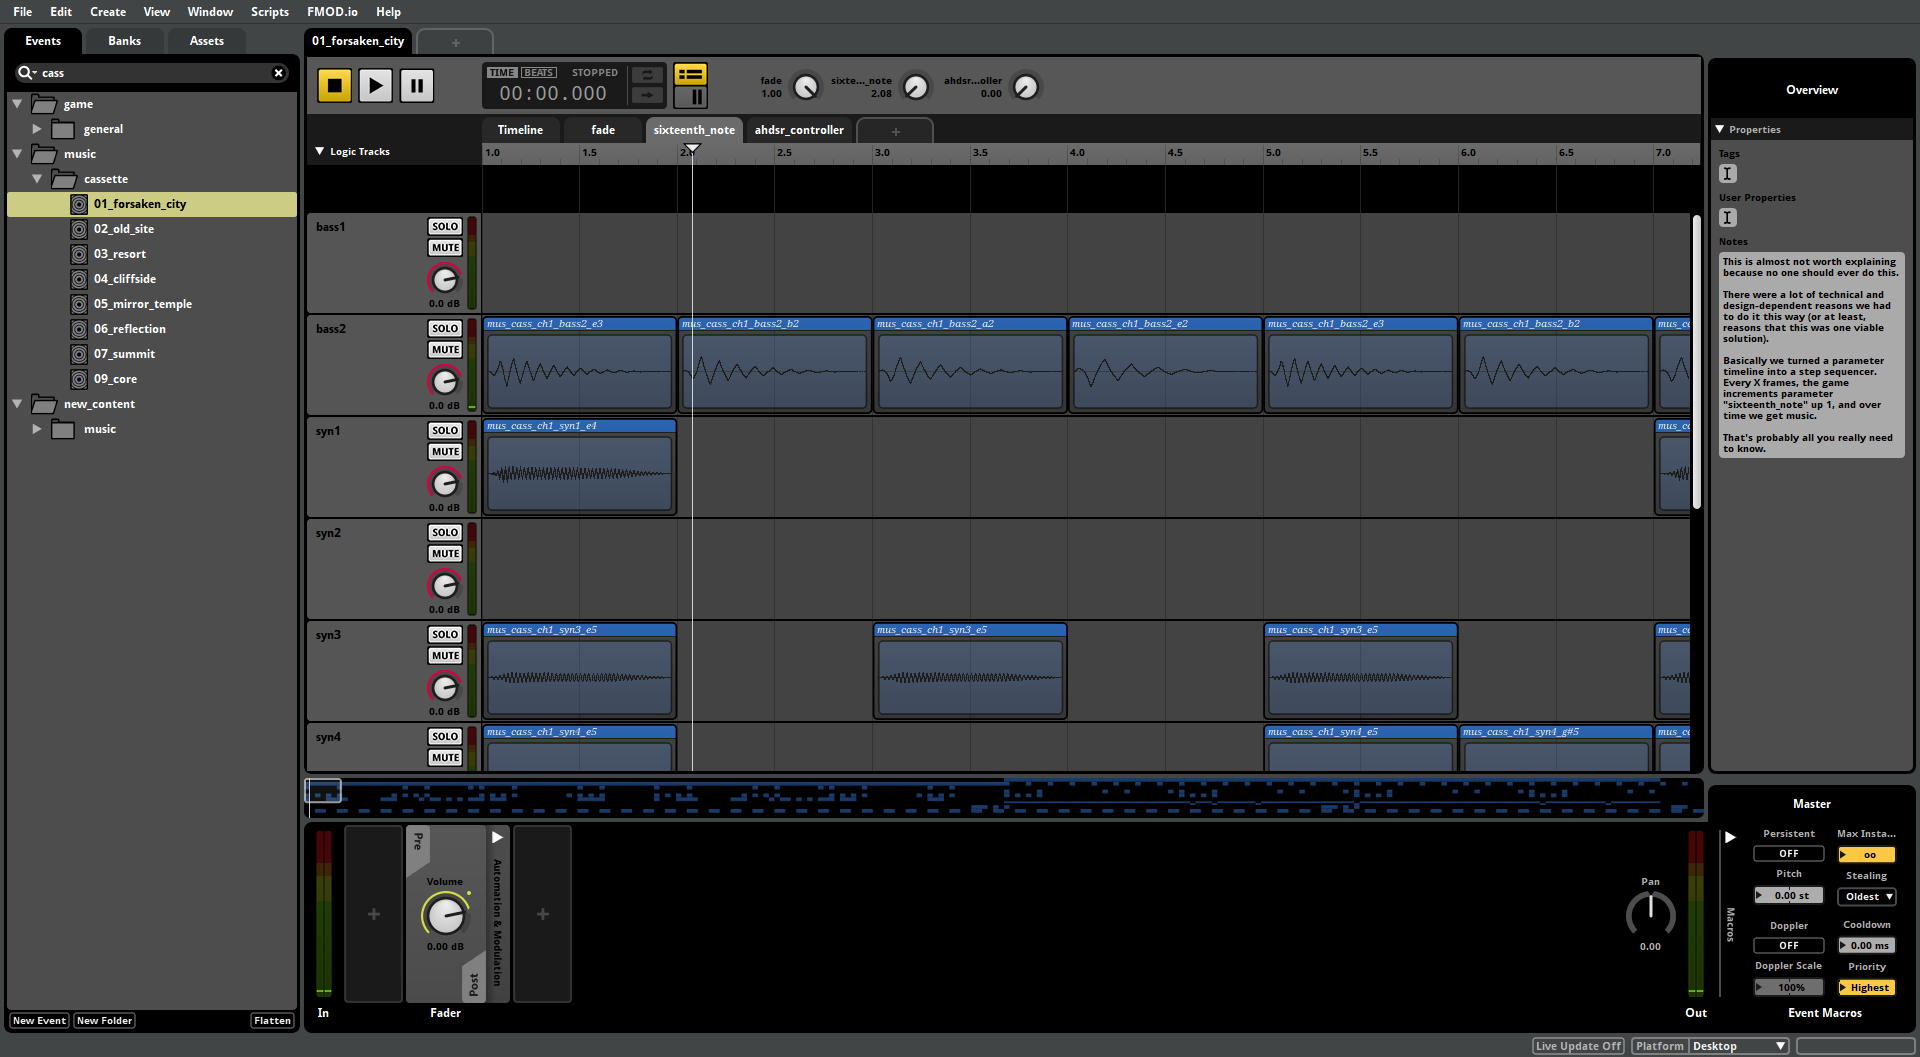Click the Live Update Off button
Viewport: 1920px width, 1057px height.
(x=1578, y=1046)
